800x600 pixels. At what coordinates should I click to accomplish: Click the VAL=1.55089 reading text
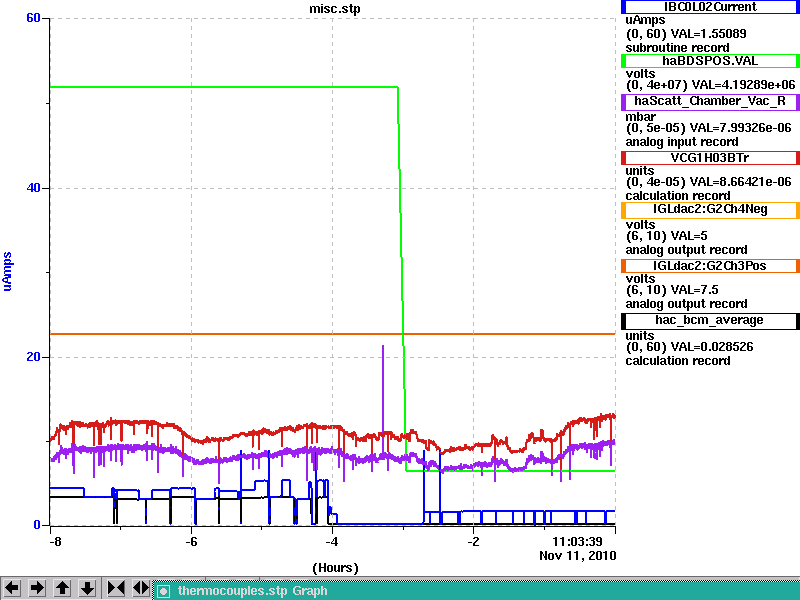[708, 34]
